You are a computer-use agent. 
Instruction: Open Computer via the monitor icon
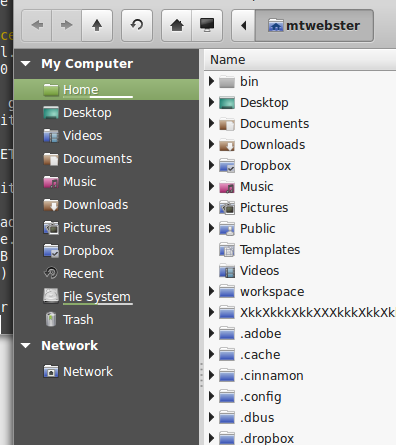tap(207, 25)
